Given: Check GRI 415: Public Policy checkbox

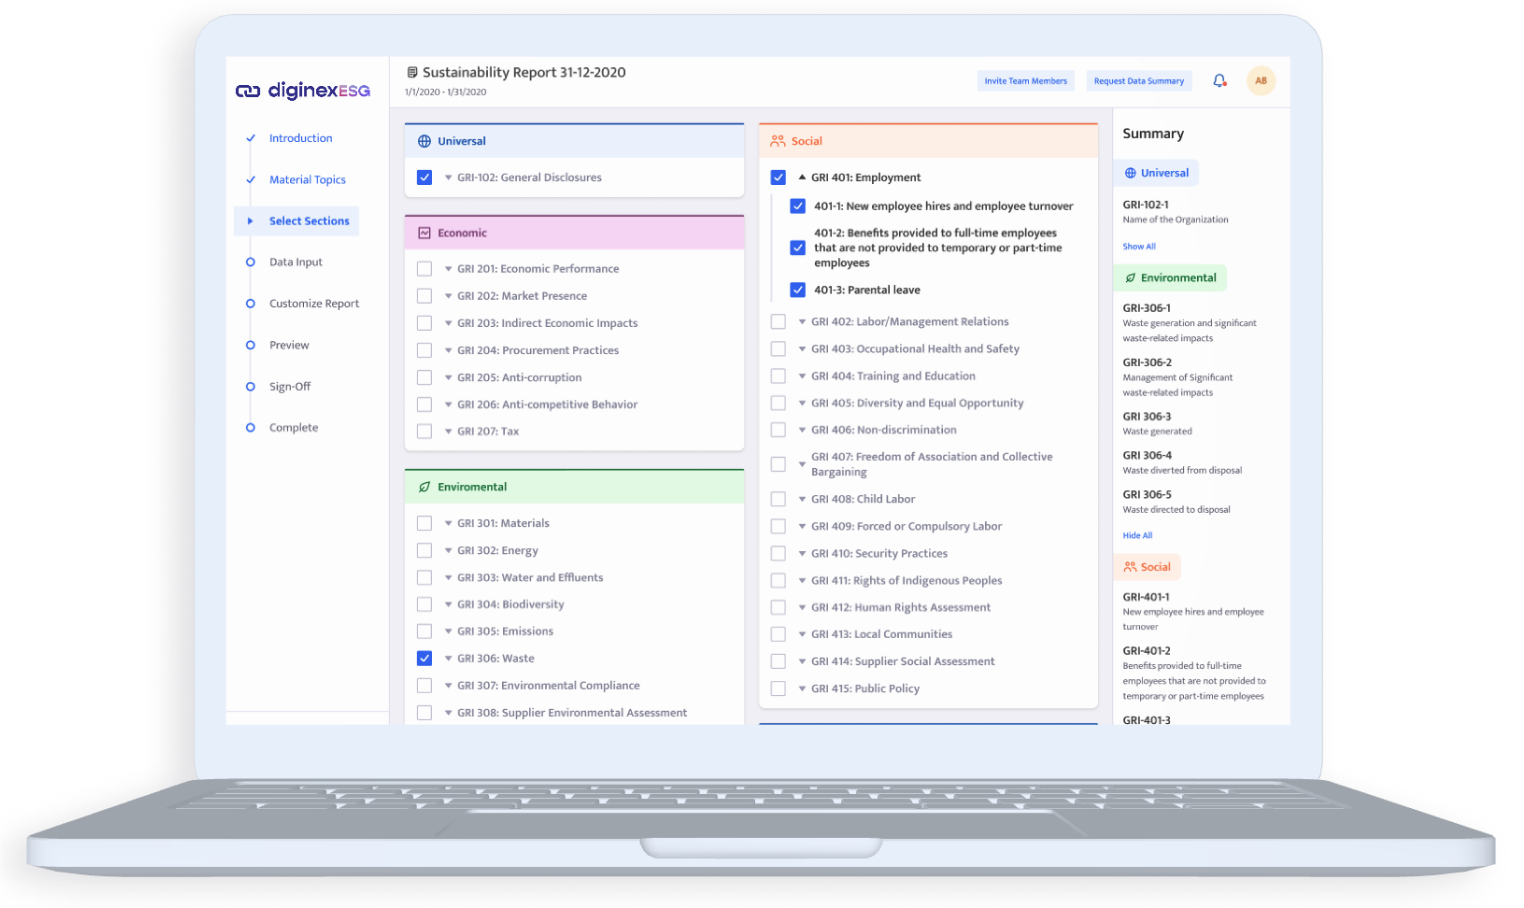Looking at the screenshot, I should 778,689.
